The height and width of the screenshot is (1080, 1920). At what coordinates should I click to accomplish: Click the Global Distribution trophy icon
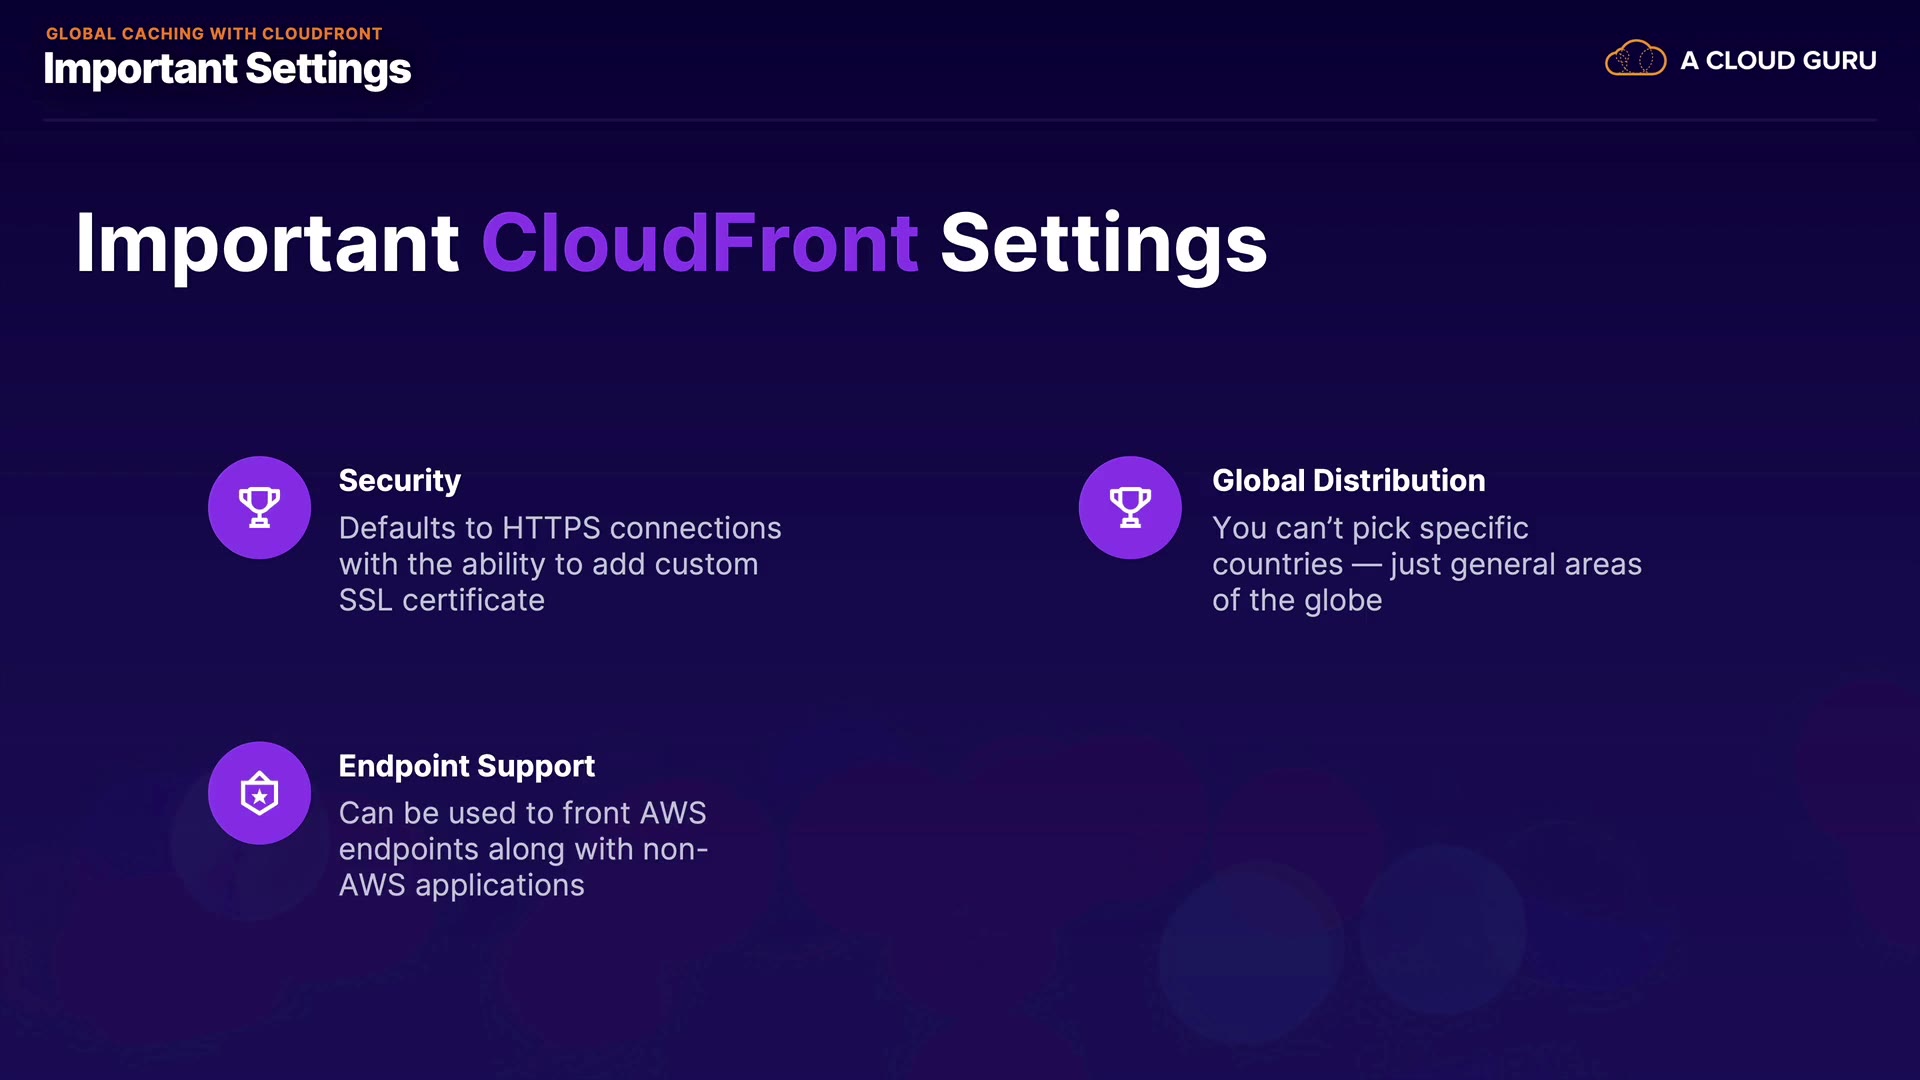point(1130,507)
